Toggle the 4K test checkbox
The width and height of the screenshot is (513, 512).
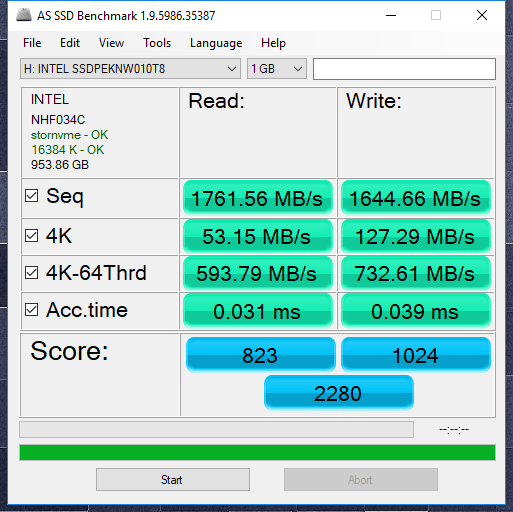32,235
